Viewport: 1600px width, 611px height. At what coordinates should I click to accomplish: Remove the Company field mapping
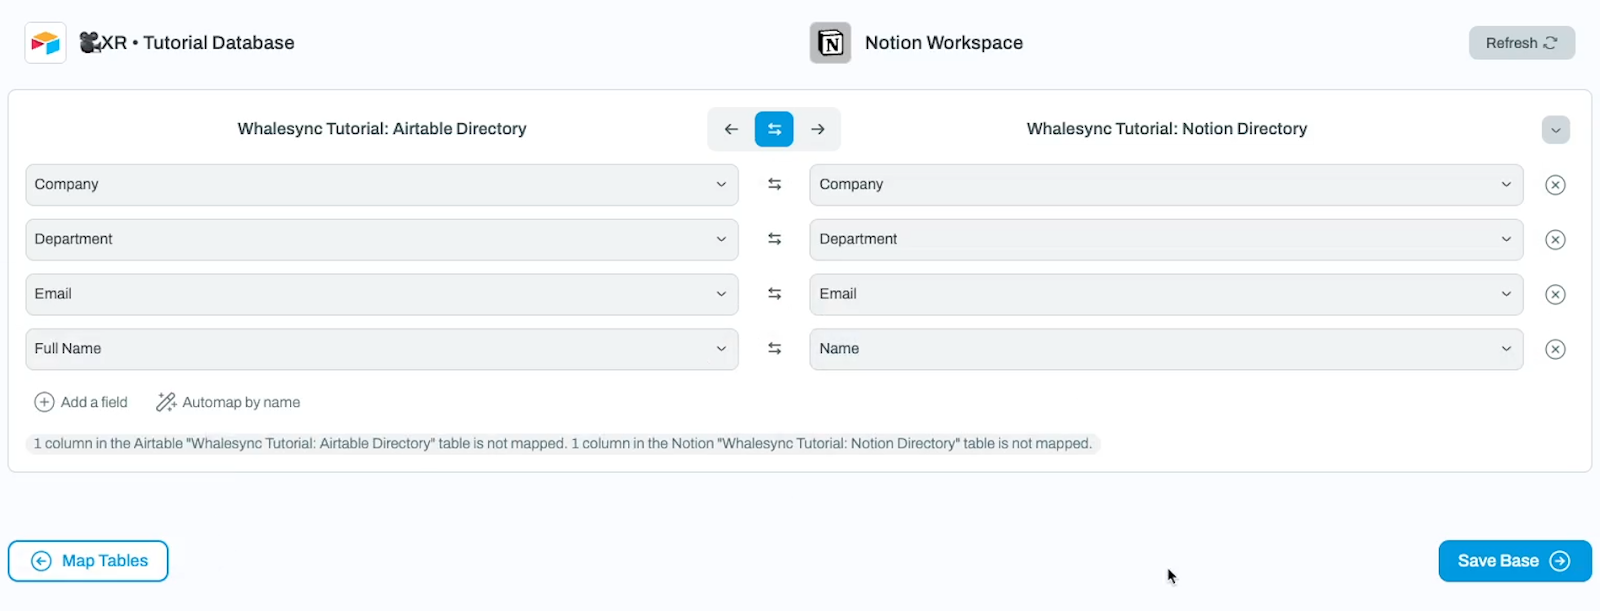pyautogui.click(x=1555, y=185)
